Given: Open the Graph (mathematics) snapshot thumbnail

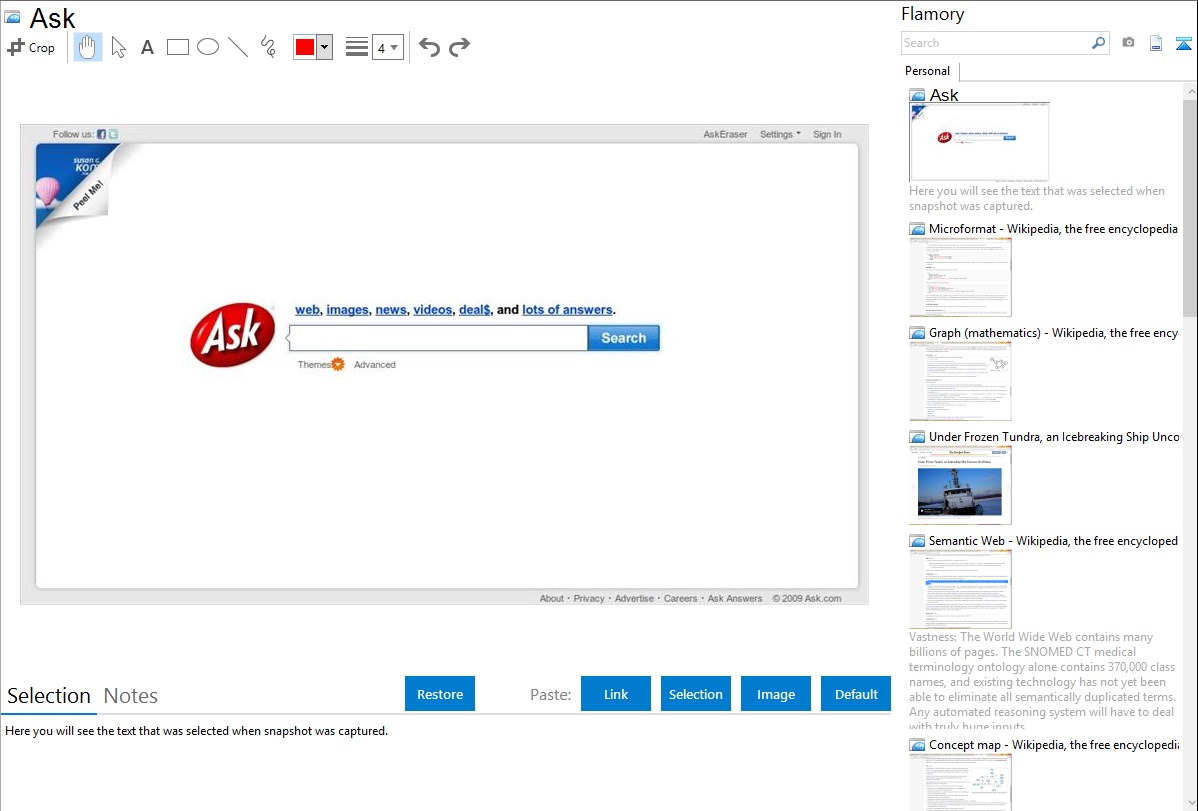Looking at the screenshot, I should (x=960, y=381).
